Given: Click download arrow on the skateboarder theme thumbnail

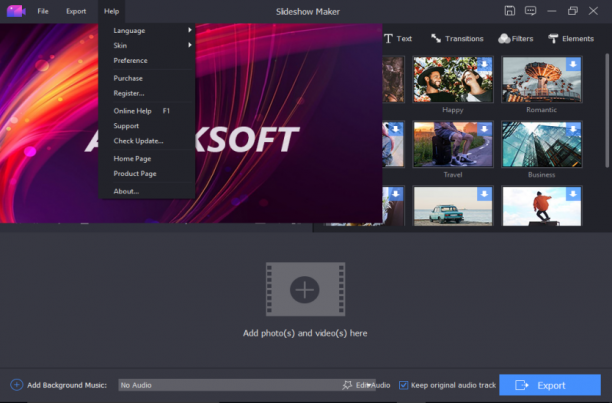Looking at the screenshot, I should 573,194.
